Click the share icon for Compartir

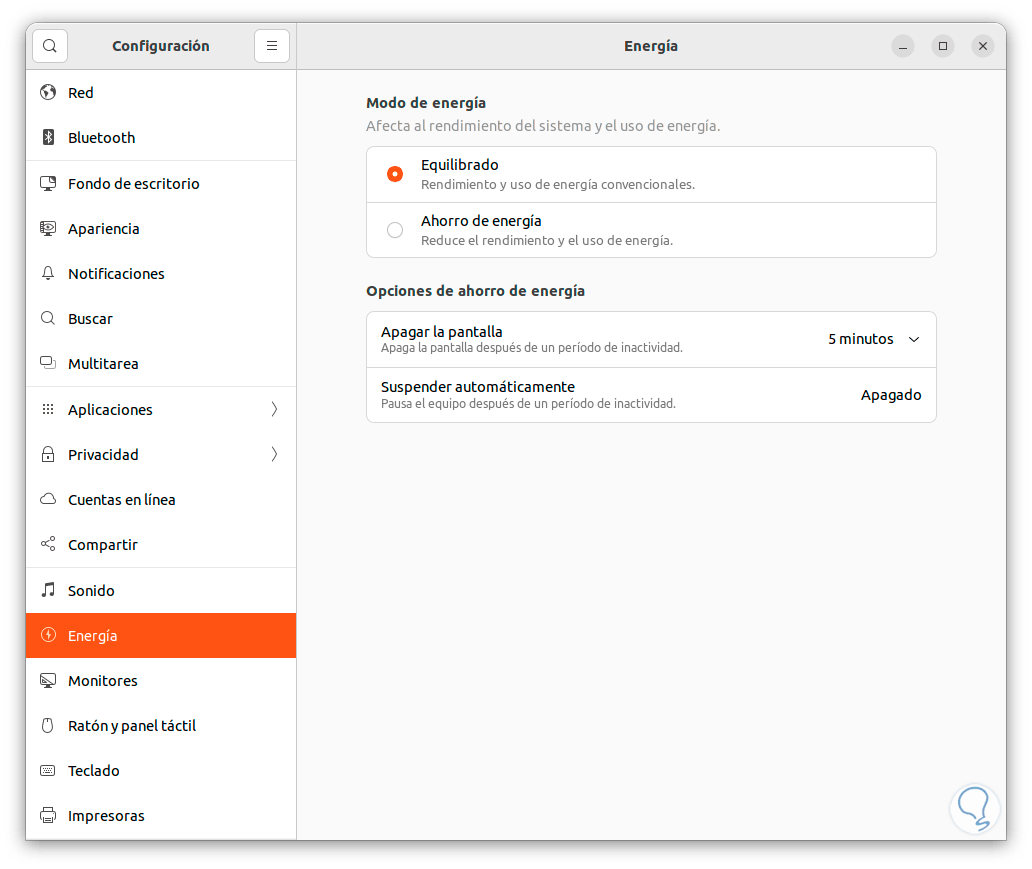pos(48,545)
